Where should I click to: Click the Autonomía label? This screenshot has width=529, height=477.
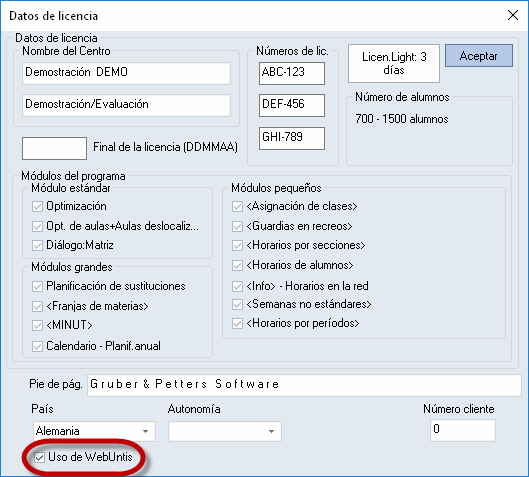point(194,409)
